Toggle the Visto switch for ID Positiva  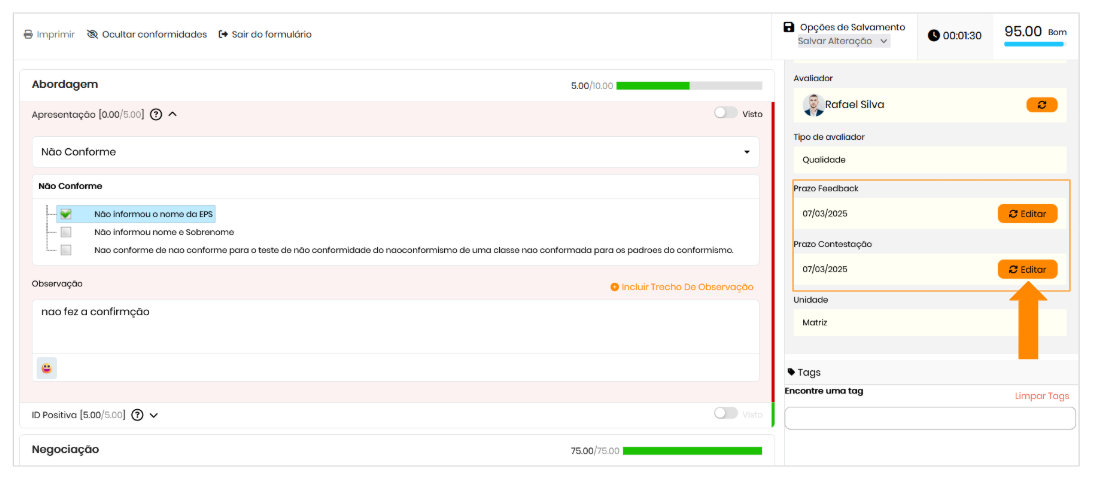[725, 414]
